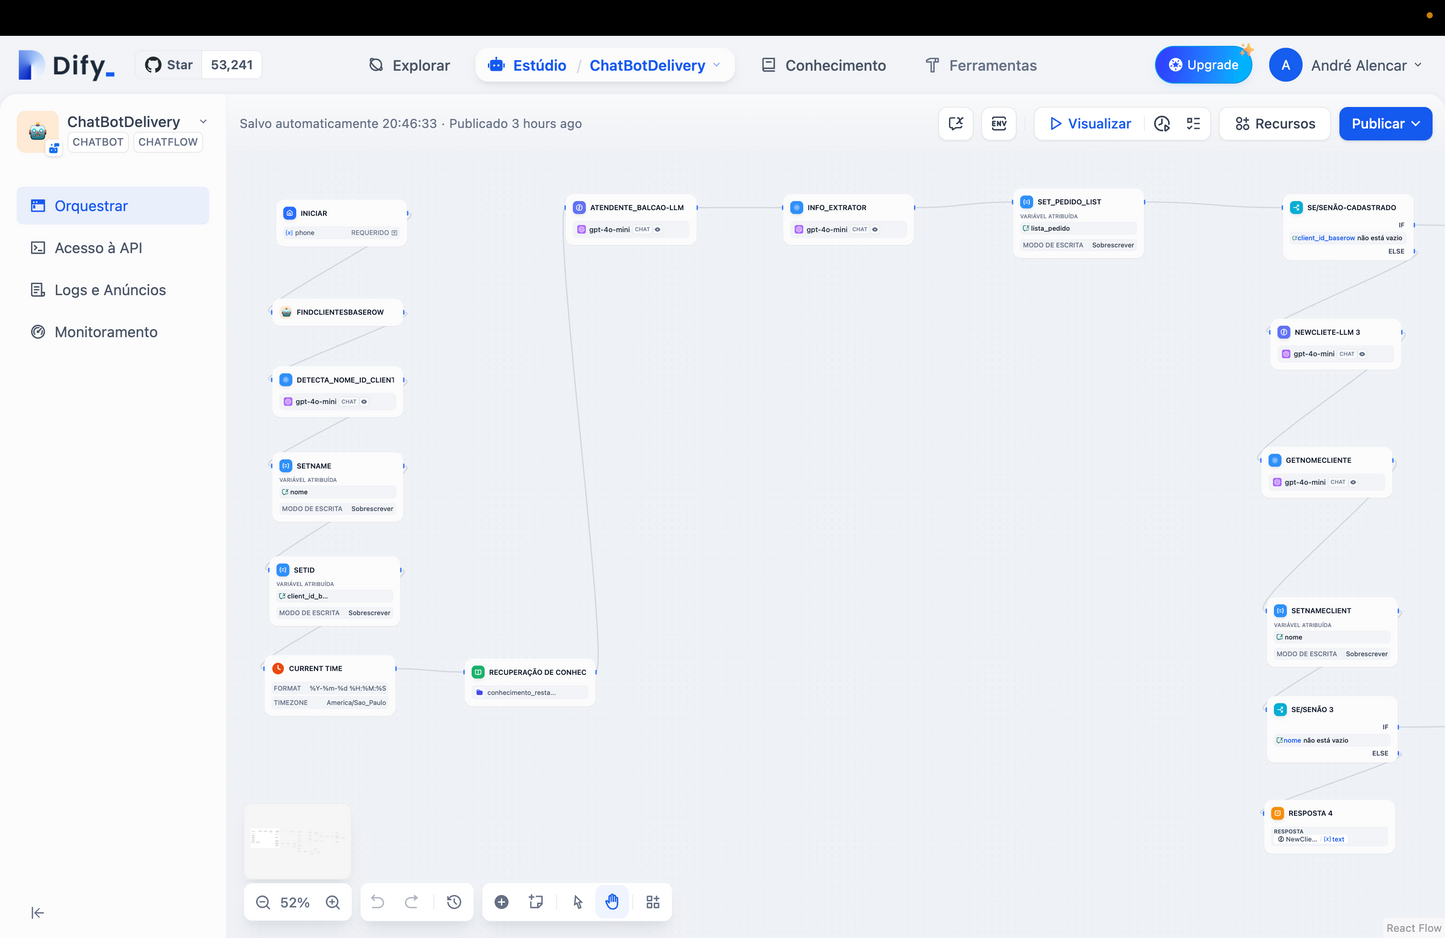Screen dimensions: 1445x938
Task: Toggle vision eye on ATENDENTE_BALCAO-LLM model
Action: [657, 229]
